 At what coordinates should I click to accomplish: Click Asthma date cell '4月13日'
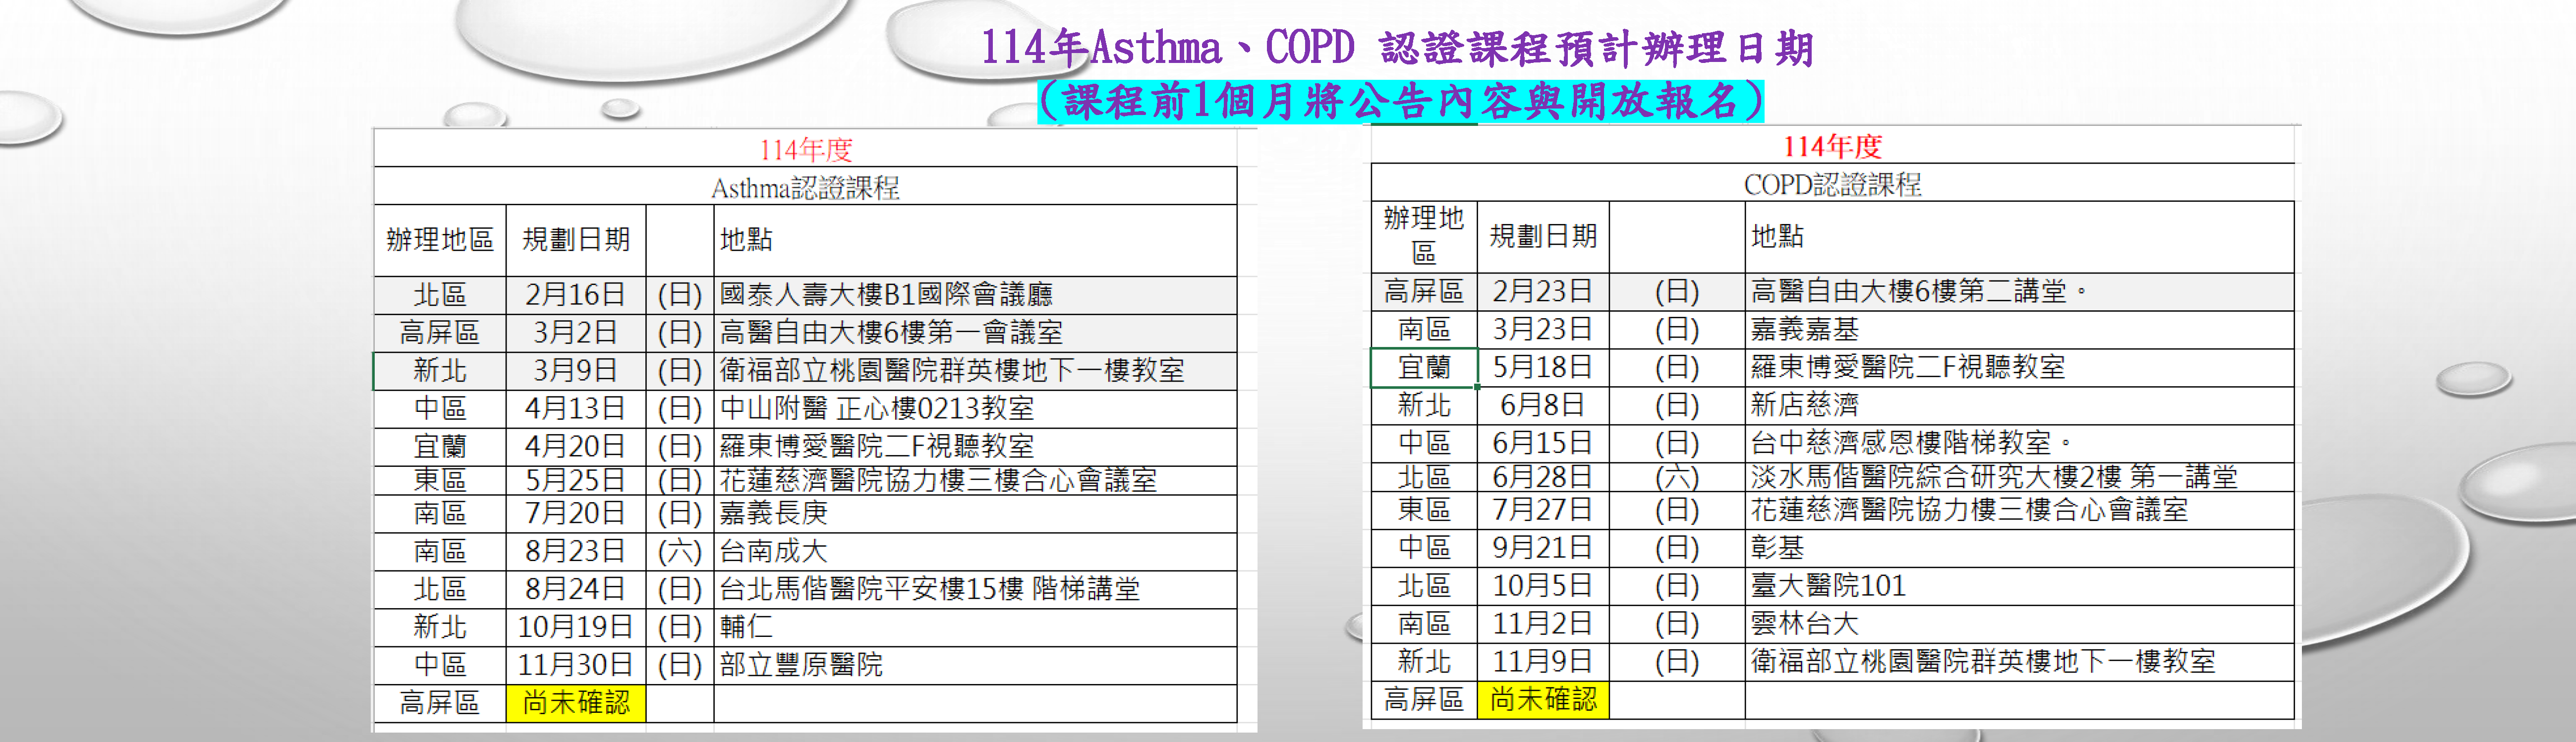576,409
